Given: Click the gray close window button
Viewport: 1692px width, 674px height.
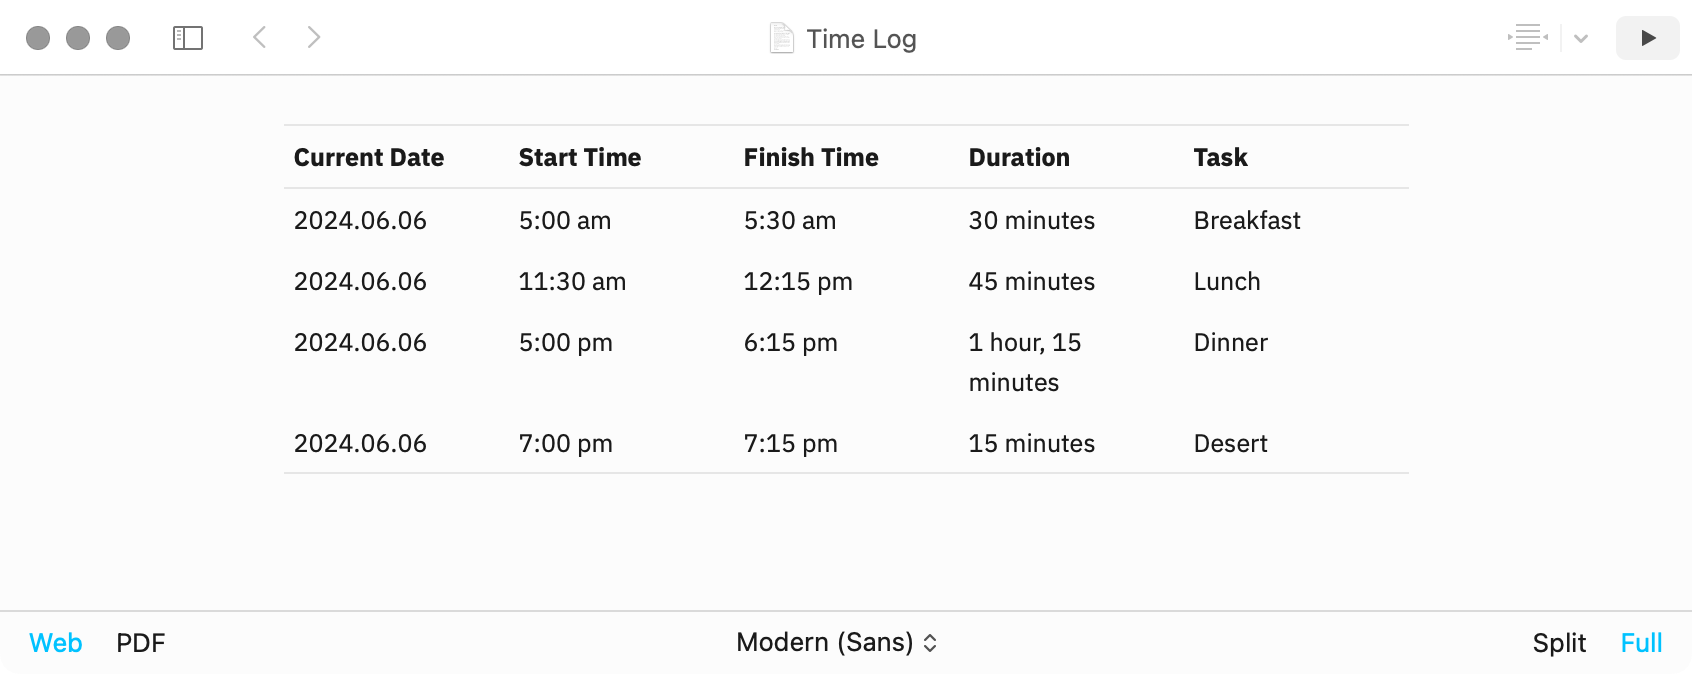Looking at the screenshot, I should point(38,38).
